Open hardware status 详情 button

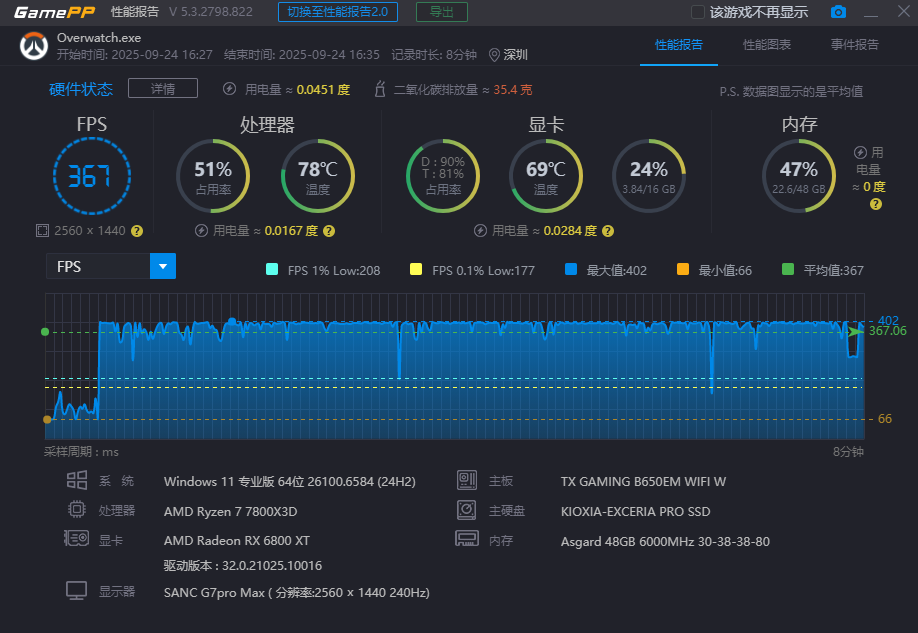(x=162, y=89)
